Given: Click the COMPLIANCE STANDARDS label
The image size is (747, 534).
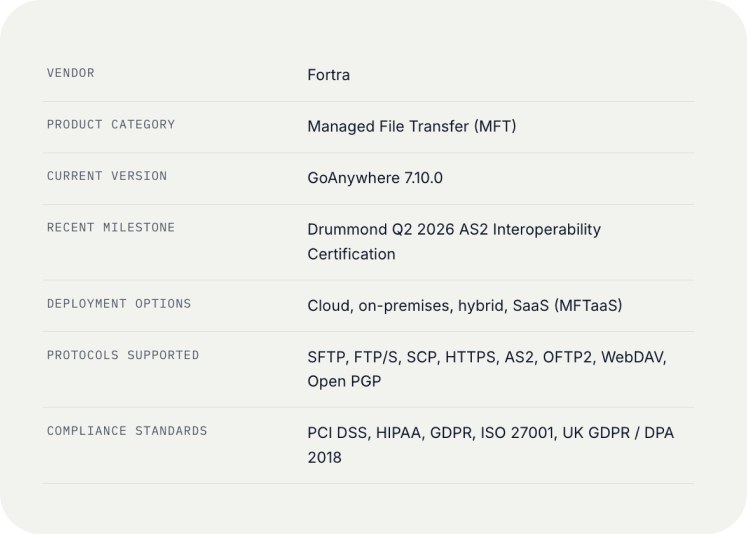Looking at the screenshot, I should (x=127, y=431).
